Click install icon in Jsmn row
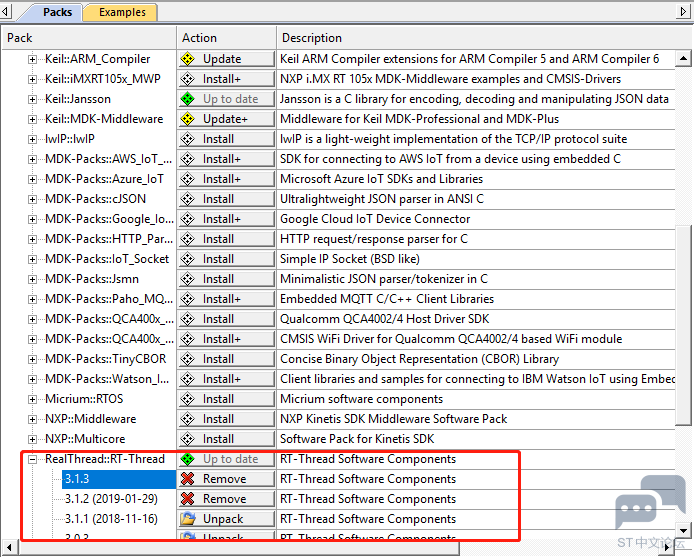 click(188, 279)
